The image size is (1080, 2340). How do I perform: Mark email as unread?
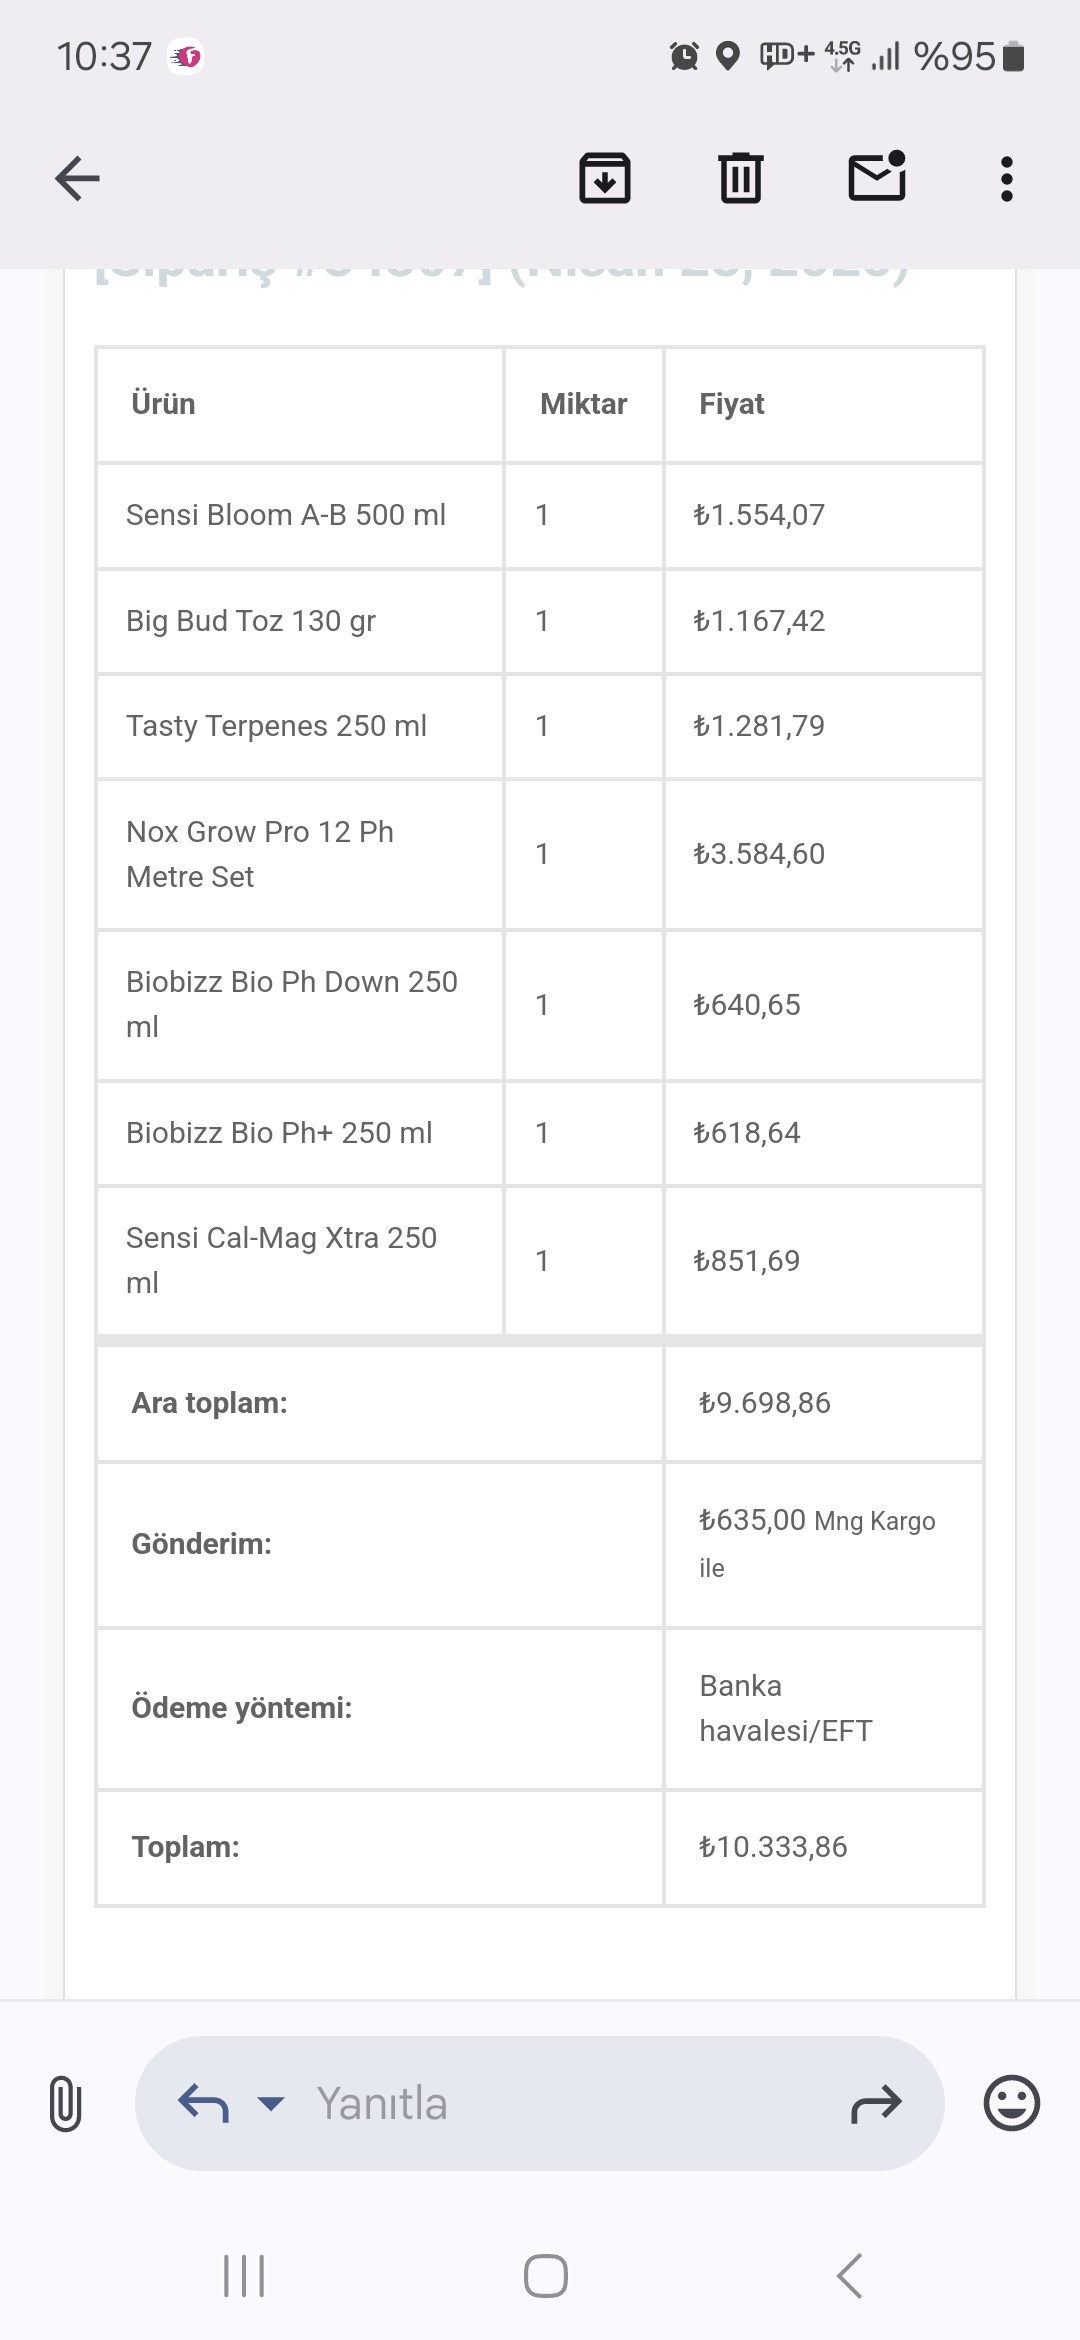877,177
